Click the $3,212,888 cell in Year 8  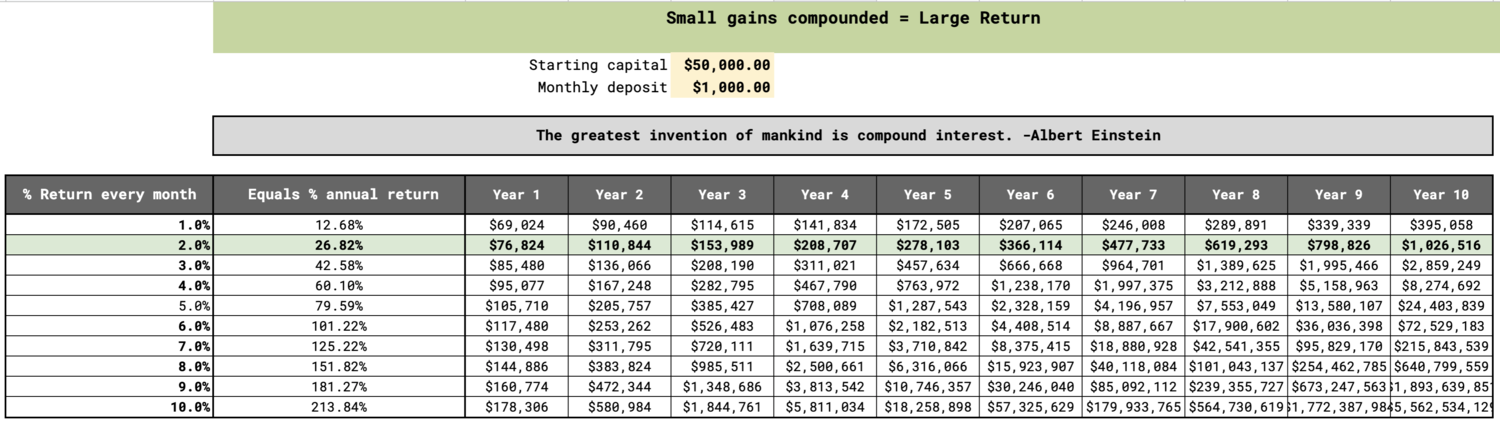coord(1236,285)
